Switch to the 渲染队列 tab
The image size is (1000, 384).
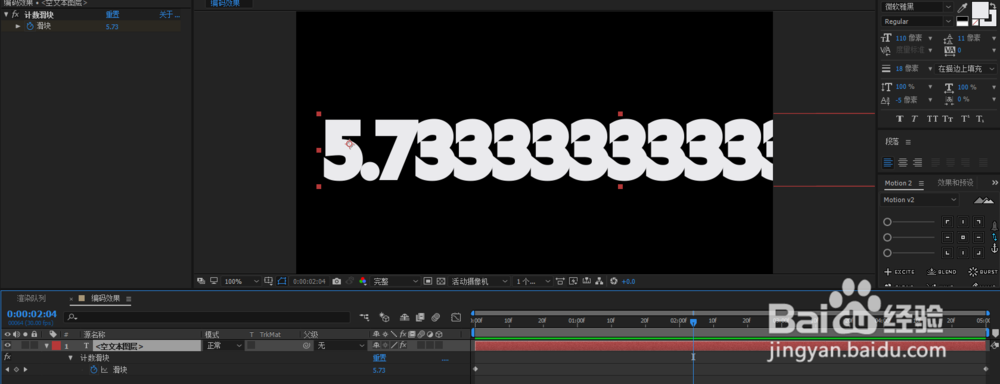(x=31, y=298)
